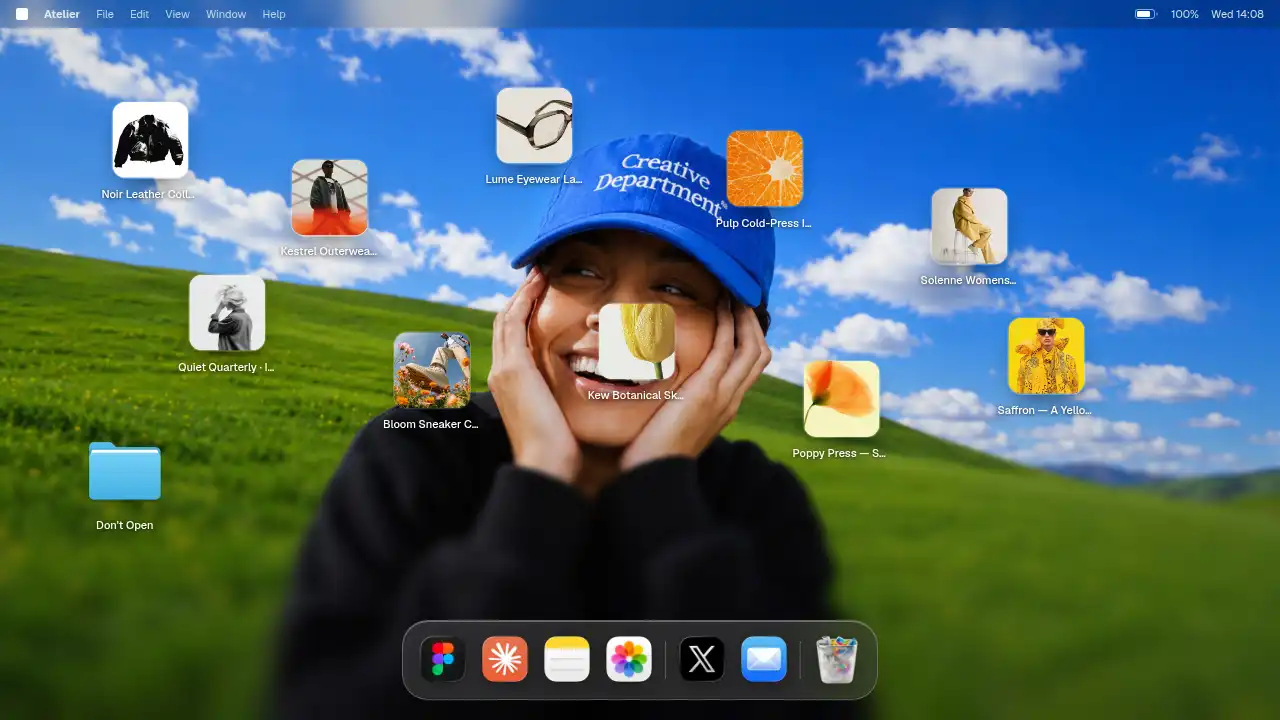Select the Kestrel Outerwea... desktop file
This screenshot has height=720, width=1280.
pos(329,208)
